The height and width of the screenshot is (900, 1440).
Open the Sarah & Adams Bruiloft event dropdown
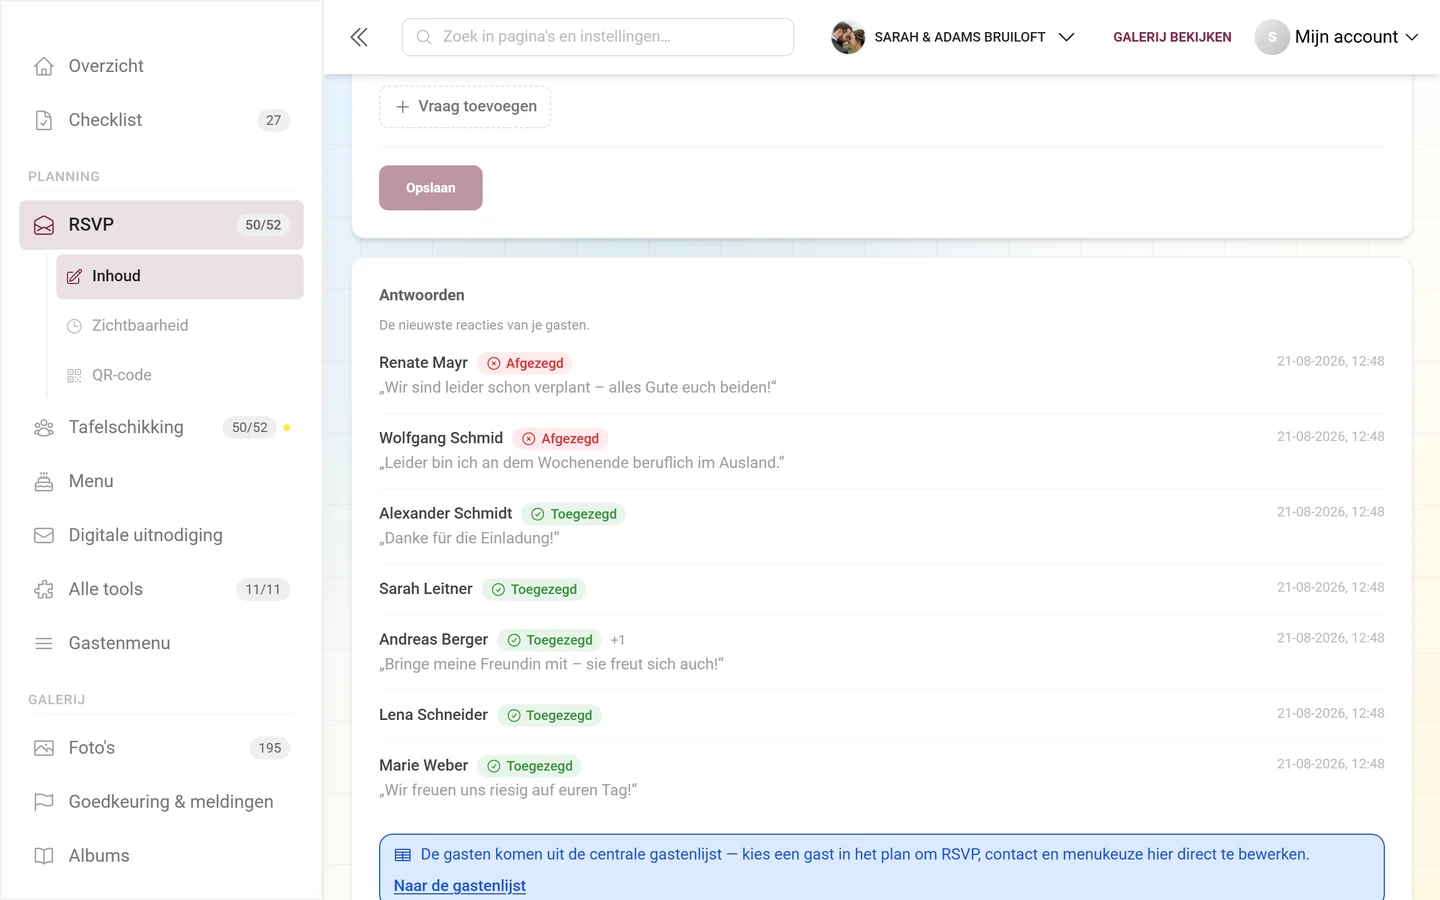(x=953, y=37)
